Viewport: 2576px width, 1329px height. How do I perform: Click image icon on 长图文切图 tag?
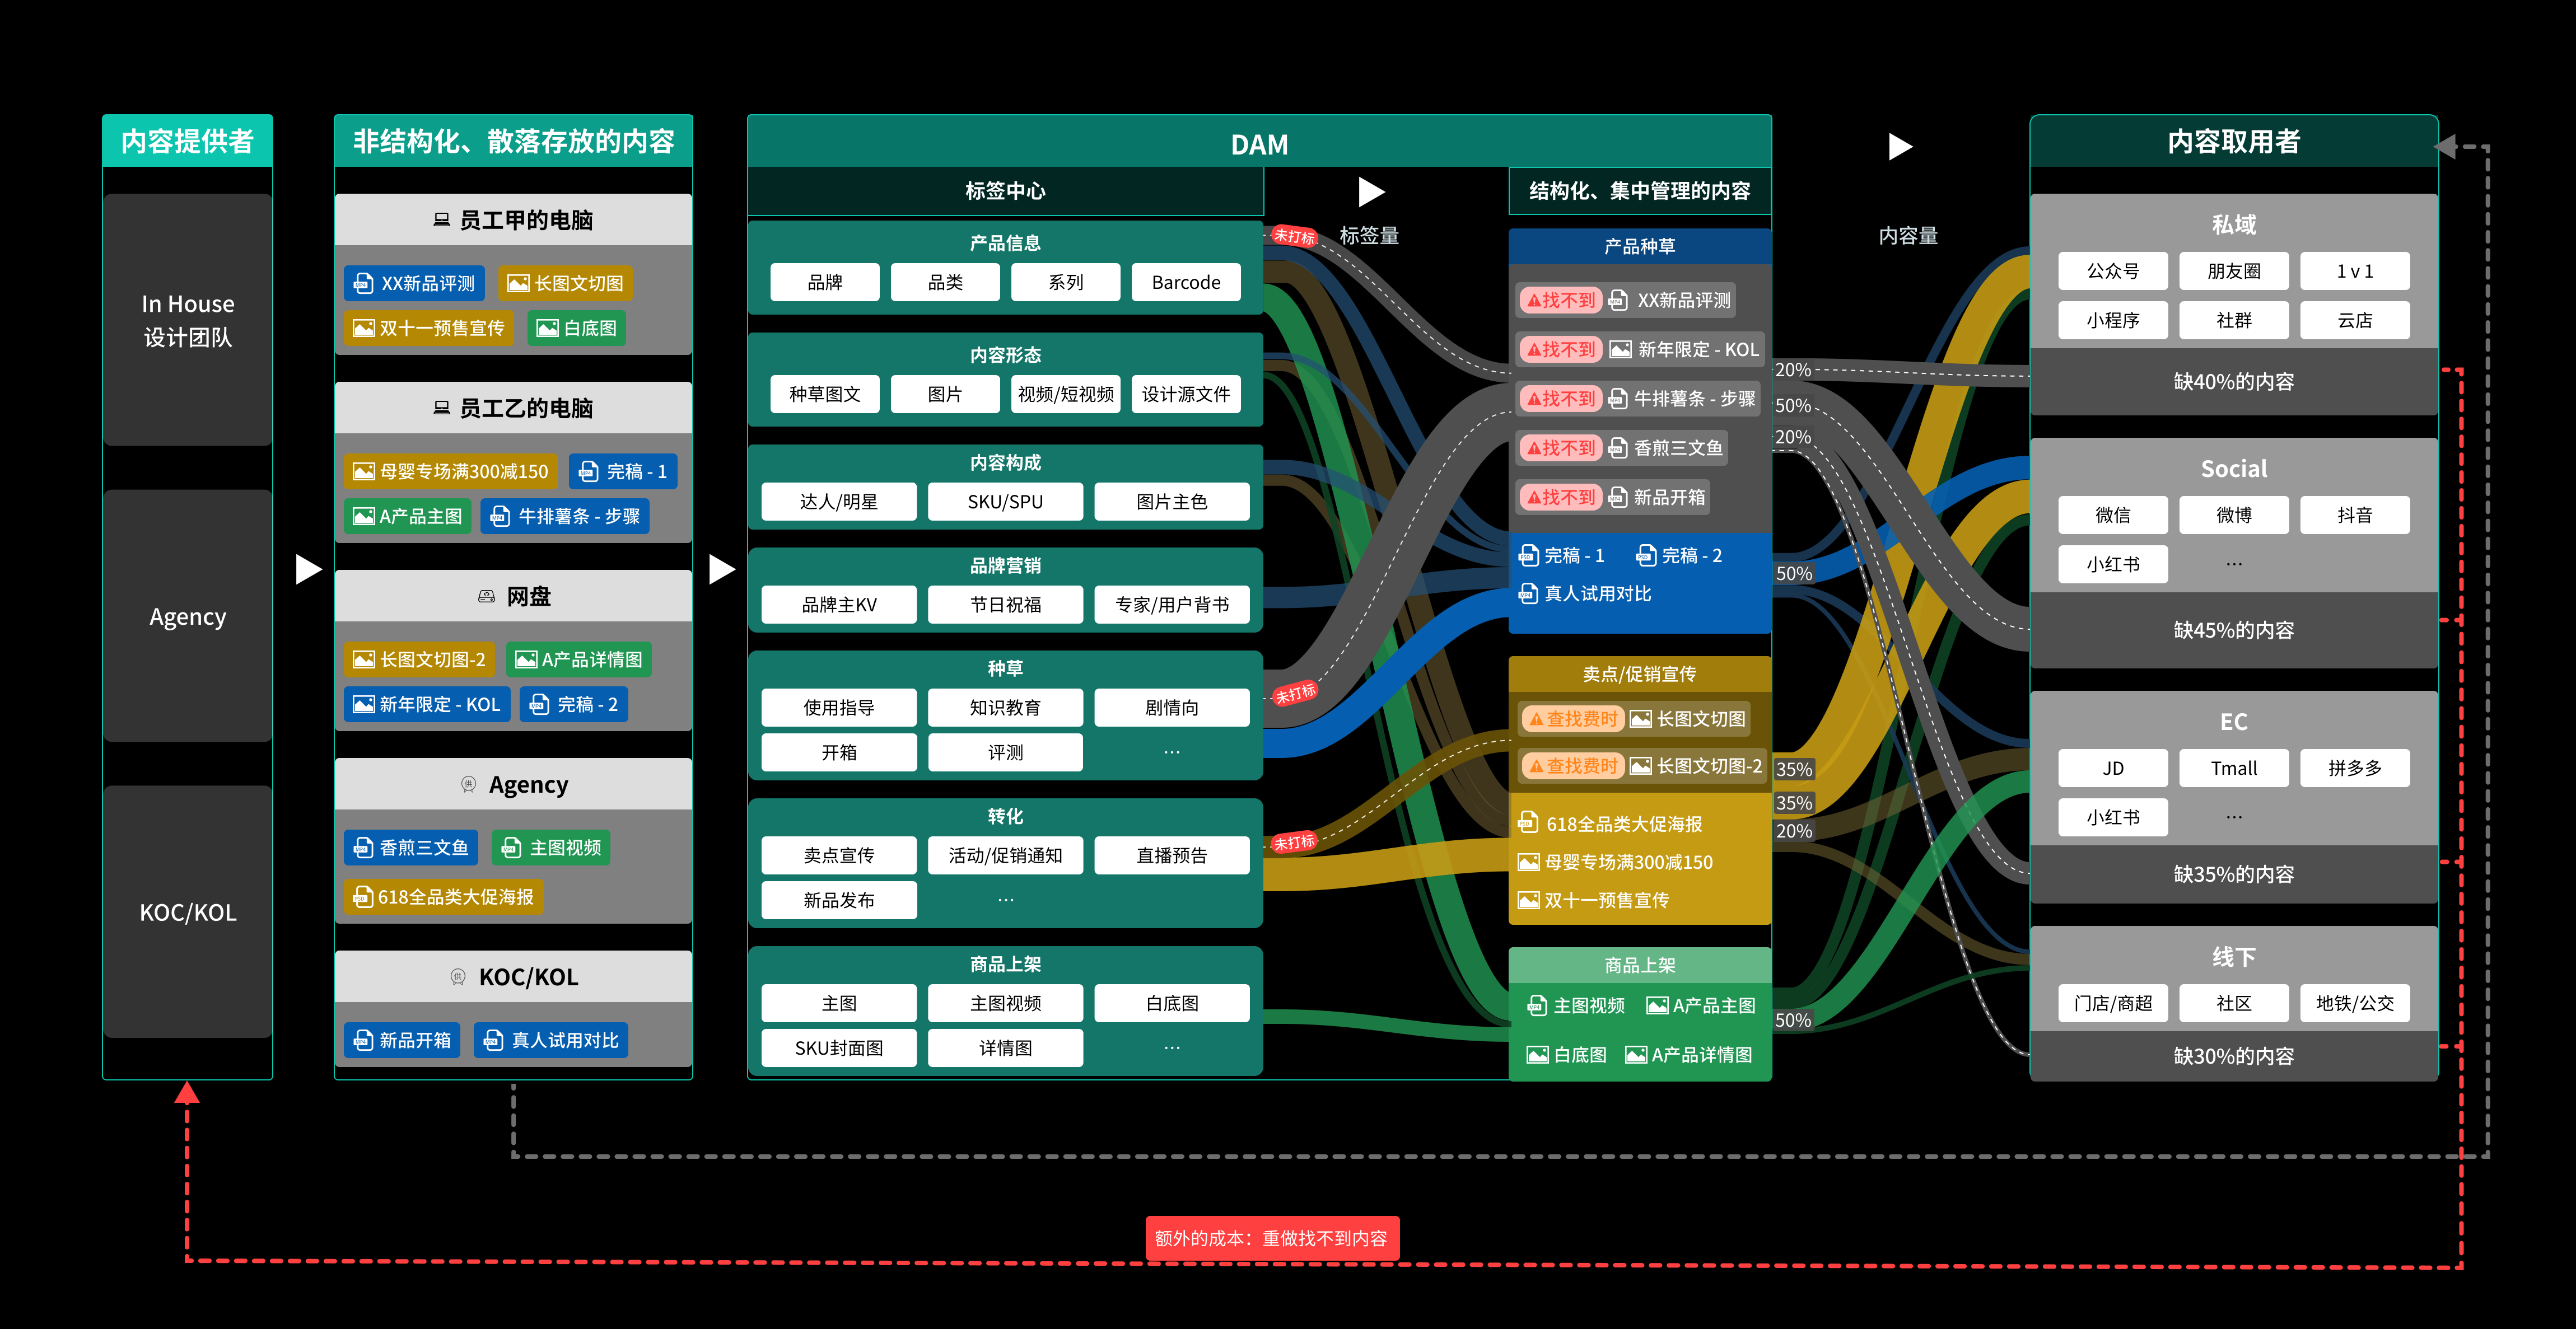518,283
